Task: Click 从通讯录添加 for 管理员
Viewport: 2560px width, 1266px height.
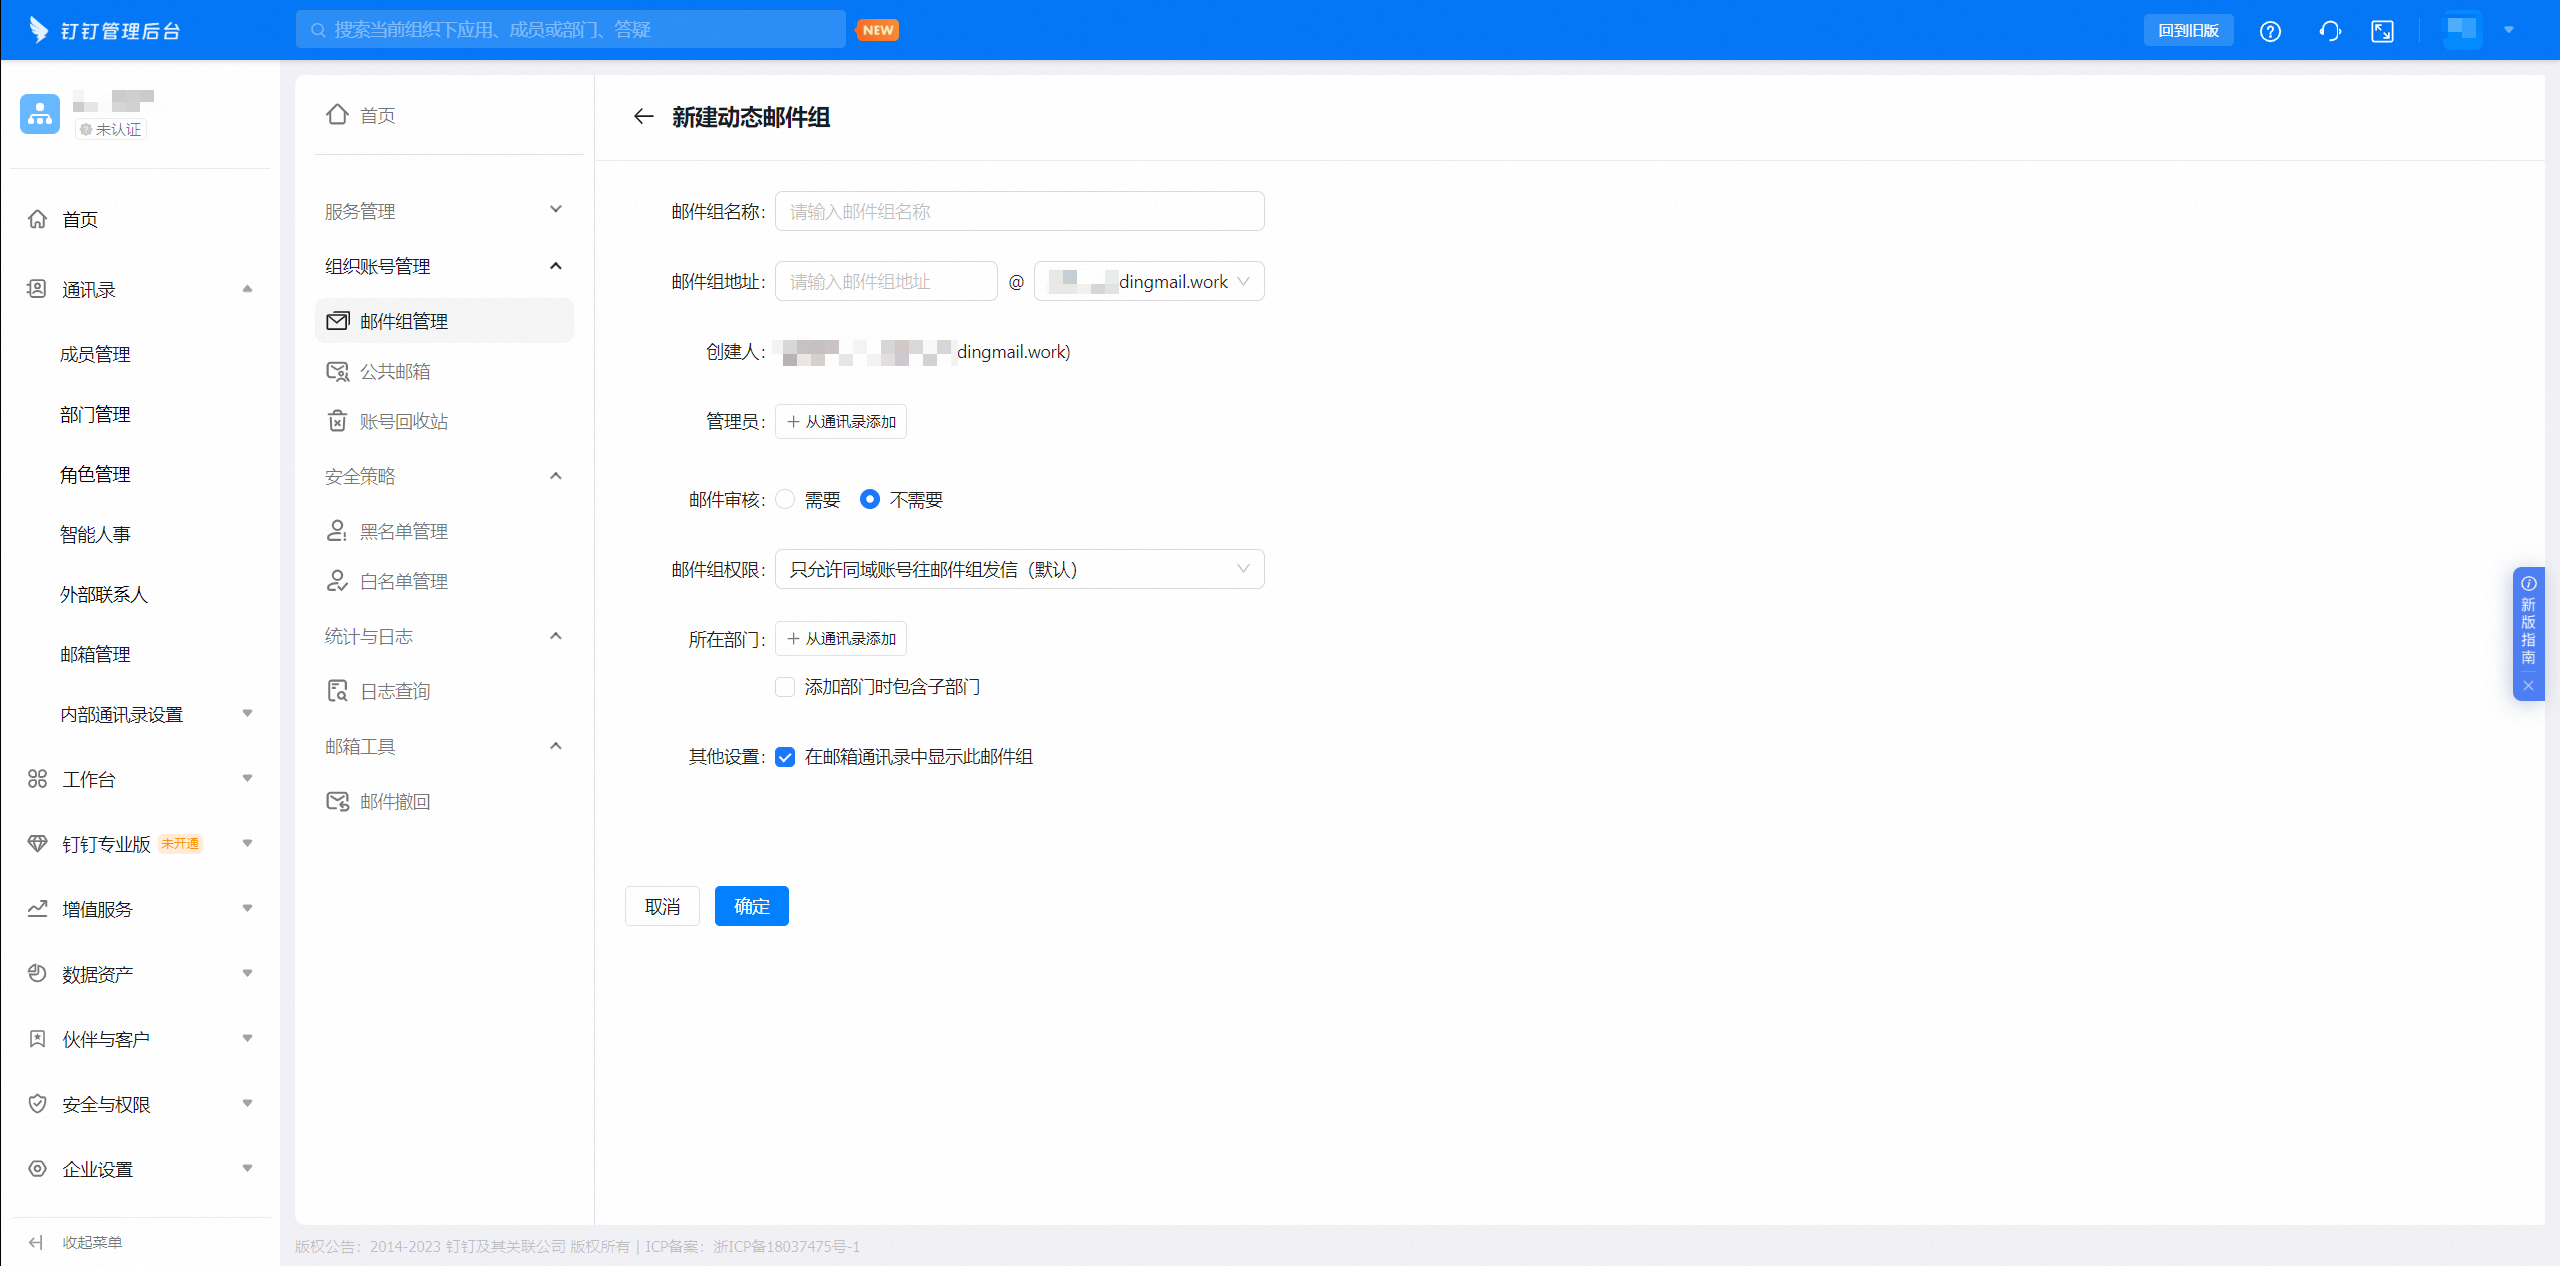Action: (841, 422)
